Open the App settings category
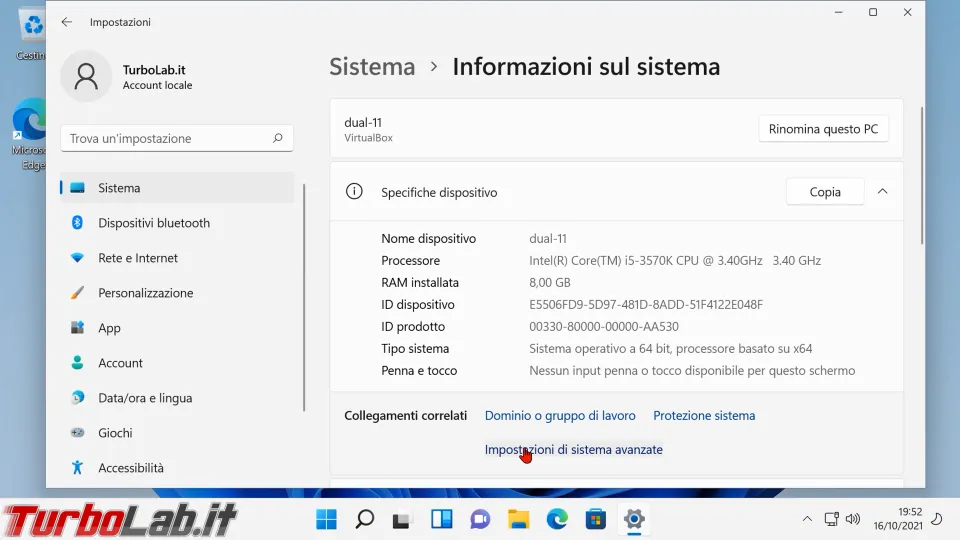Screen dimensions: 960x540 click(x=109, y=328)
